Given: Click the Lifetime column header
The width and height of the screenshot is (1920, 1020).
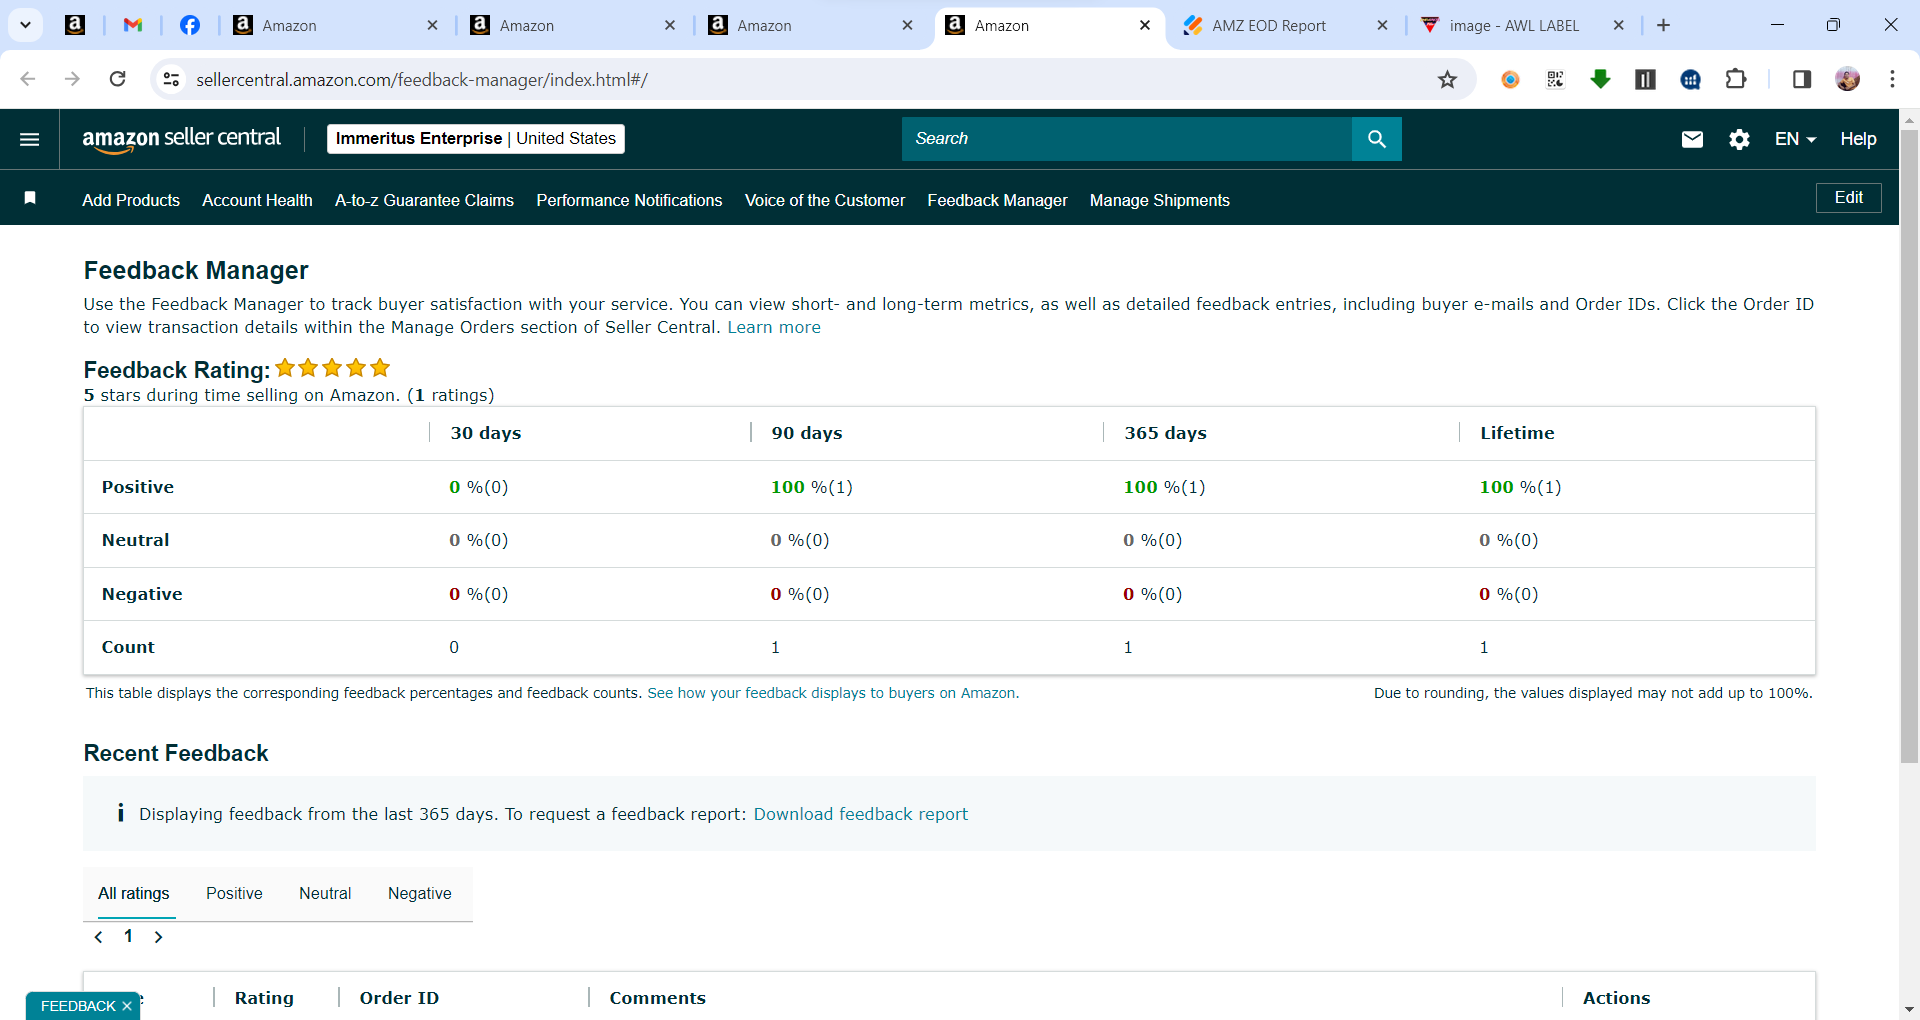Looking at the screenshot, I should tap(1517, 433).
